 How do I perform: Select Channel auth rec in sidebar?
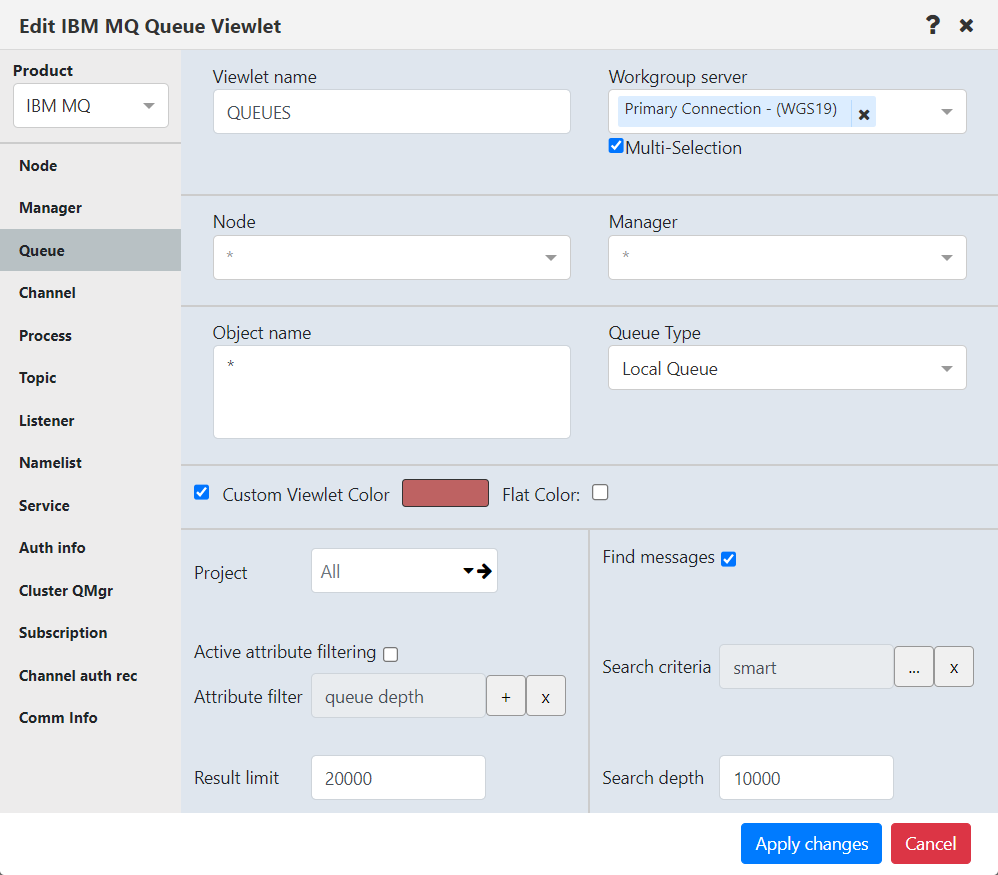[90, 675]
